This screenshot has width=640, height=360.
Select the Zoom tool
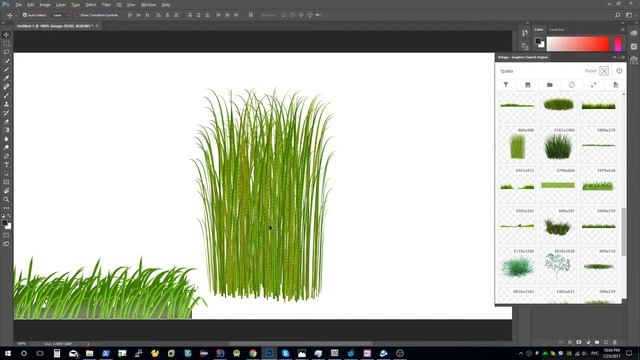point(6,200)
